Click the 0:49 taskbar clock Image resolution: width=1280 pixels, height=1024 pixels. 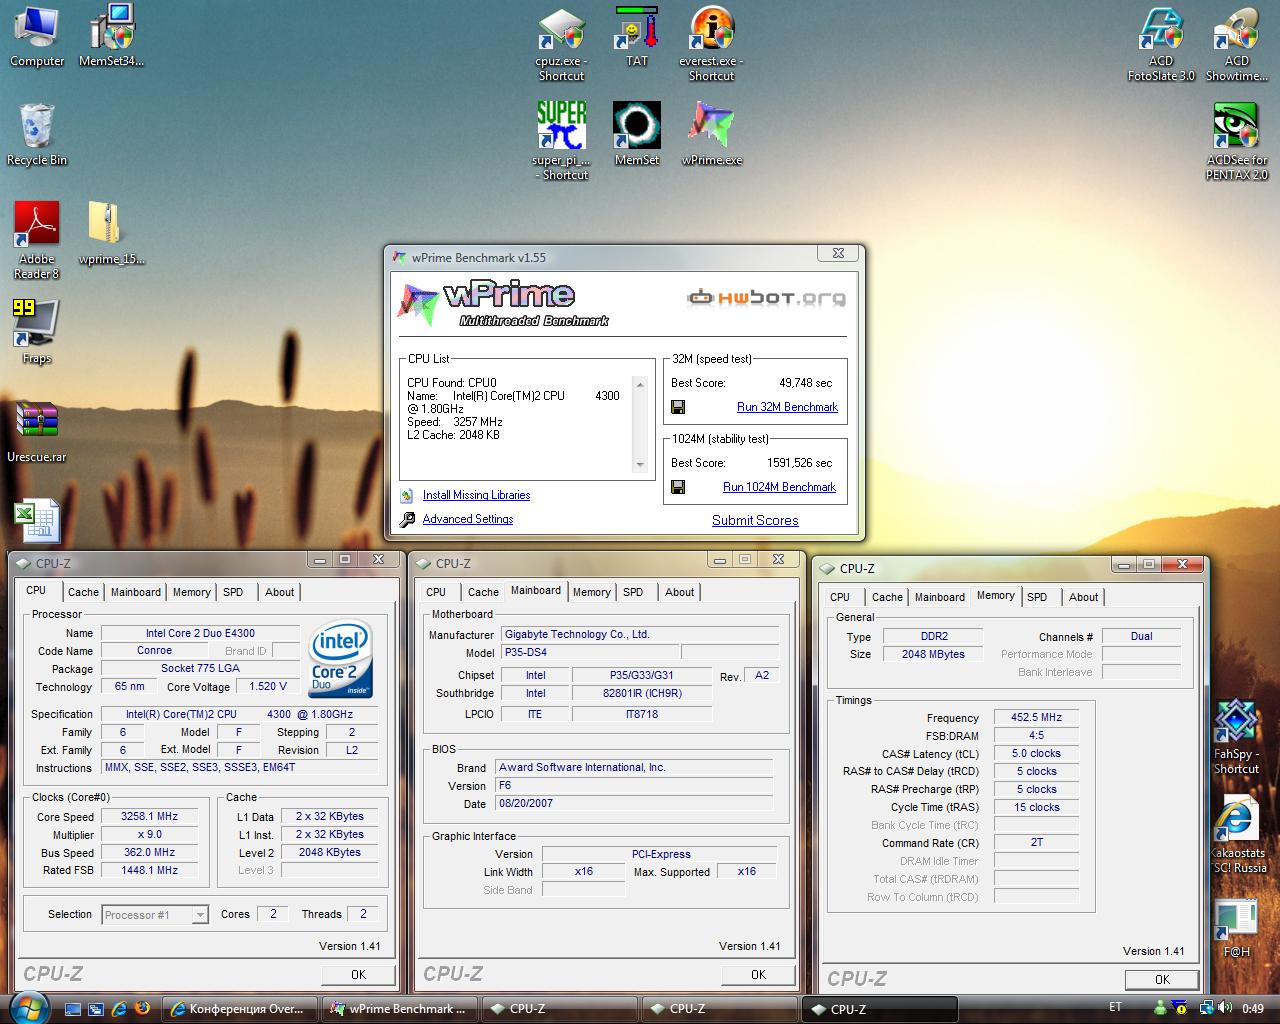(1253, 1009)
